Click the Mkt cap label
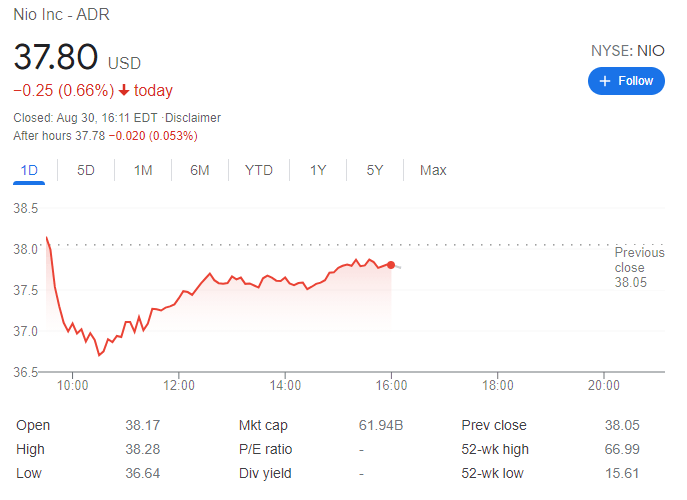 pyautogui.click(x=263, y=425)
